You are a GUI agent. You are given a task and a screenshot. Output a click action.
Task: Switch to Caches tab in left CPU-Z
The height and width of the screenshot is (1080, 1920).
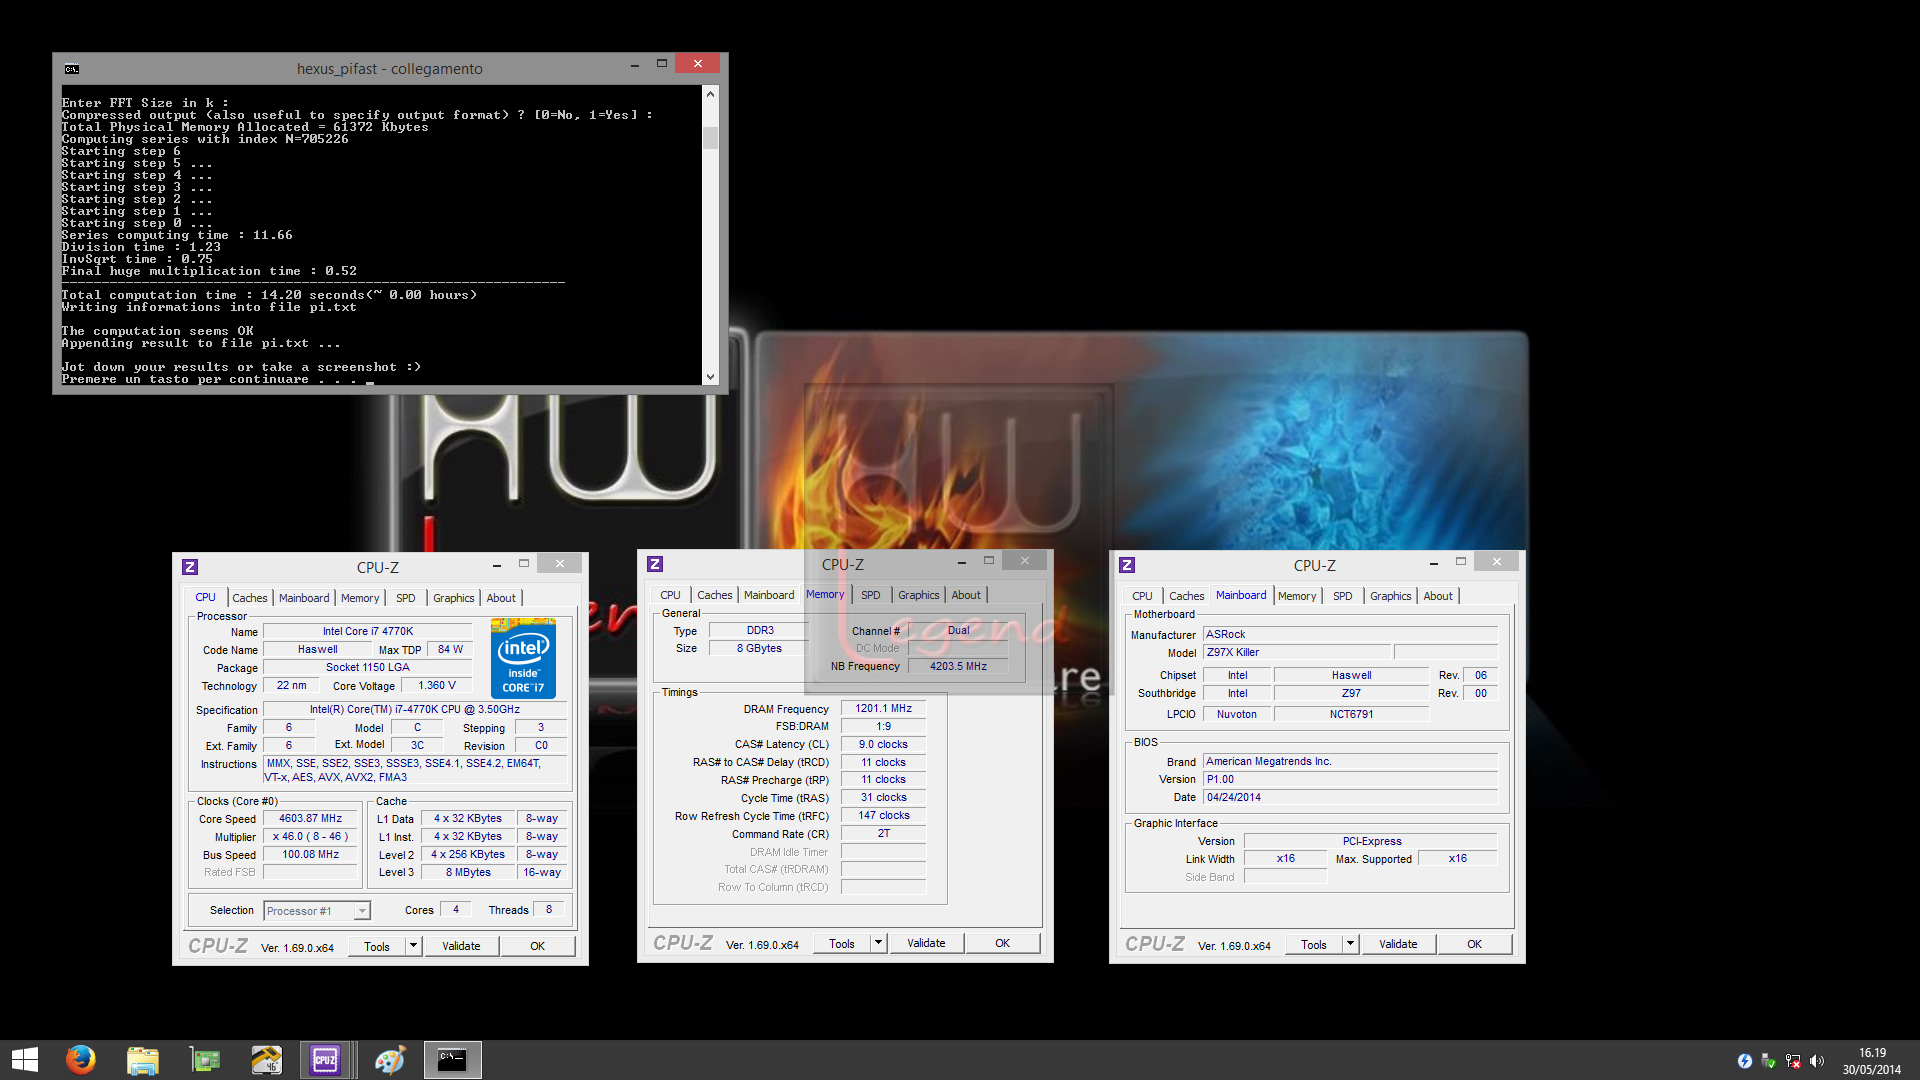tap(250, 598)
